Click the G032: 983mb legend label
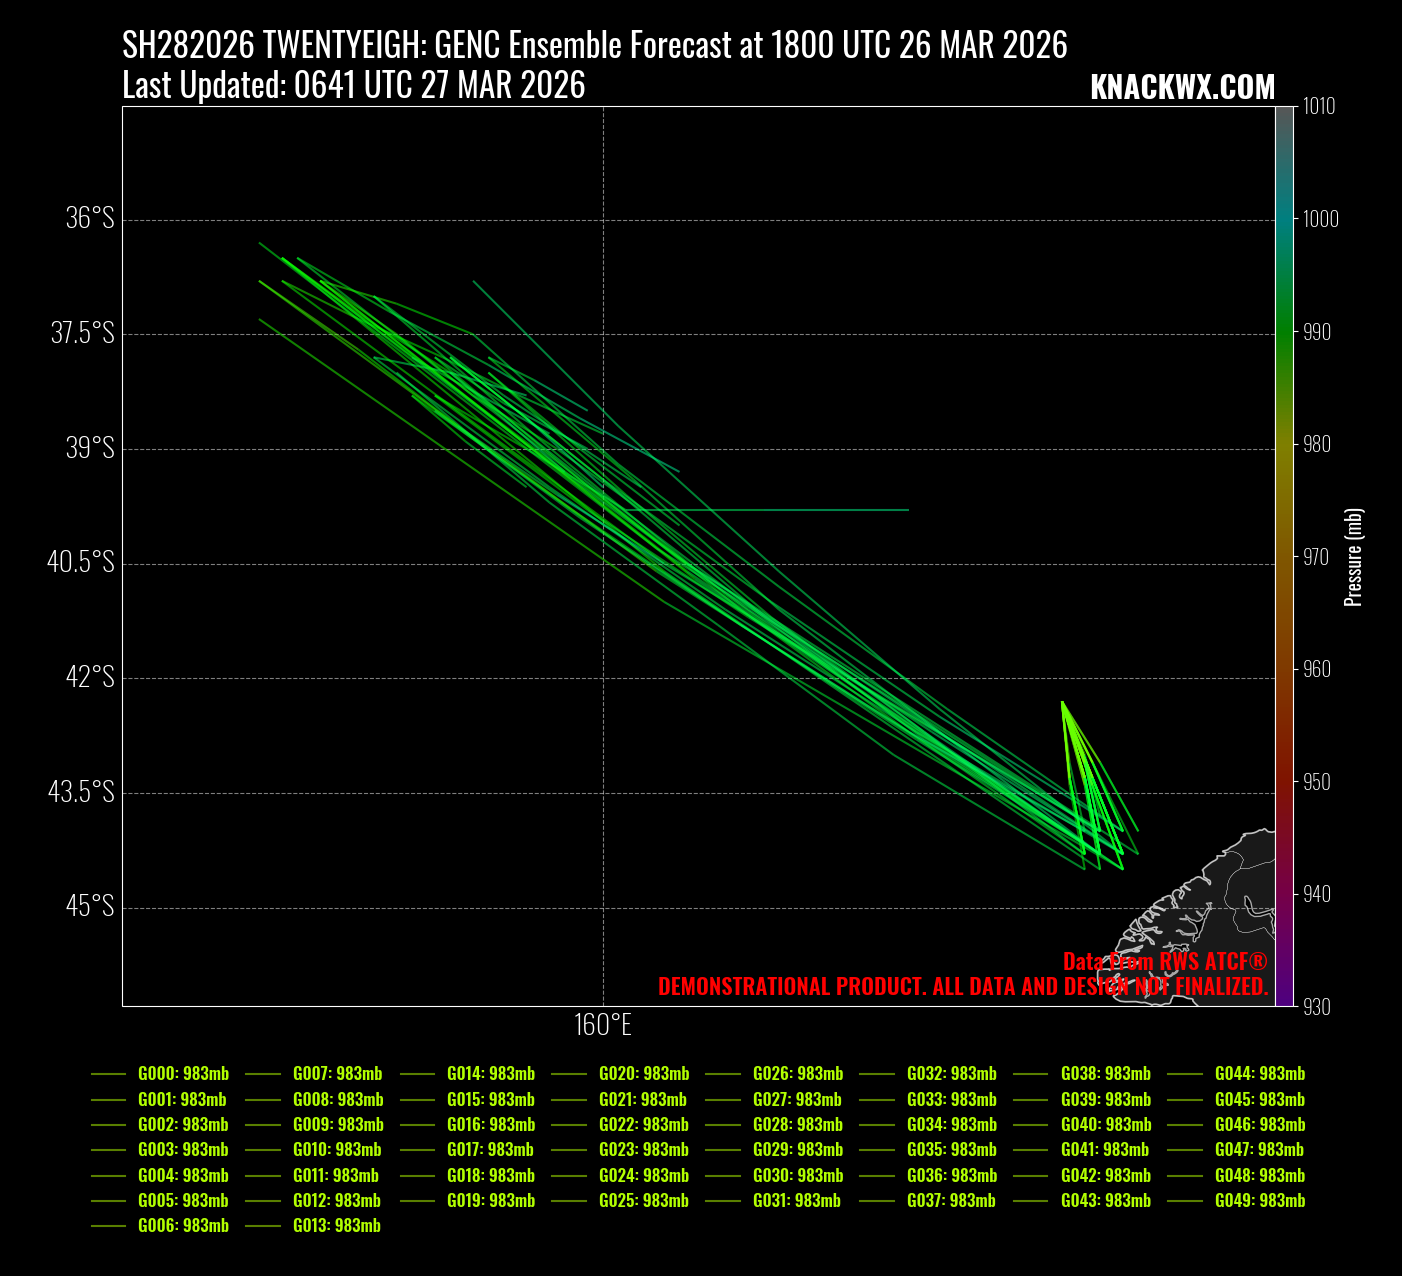 pos(951,1074)
